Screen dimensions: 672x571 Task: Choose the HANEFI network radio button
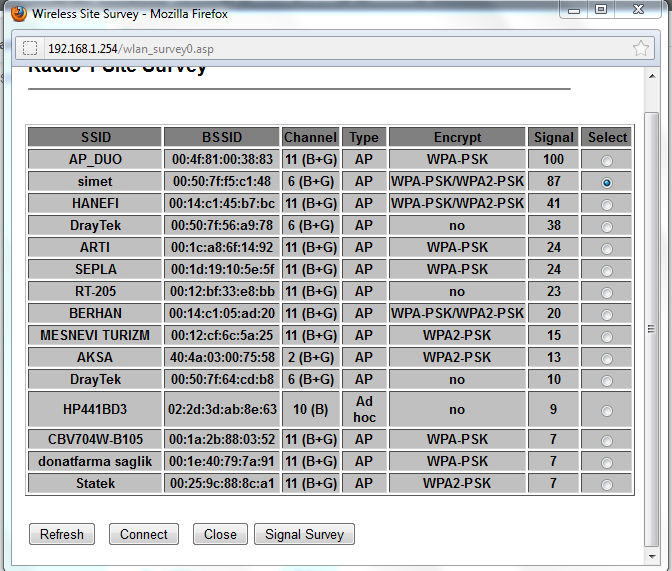[x=607, y=204]
